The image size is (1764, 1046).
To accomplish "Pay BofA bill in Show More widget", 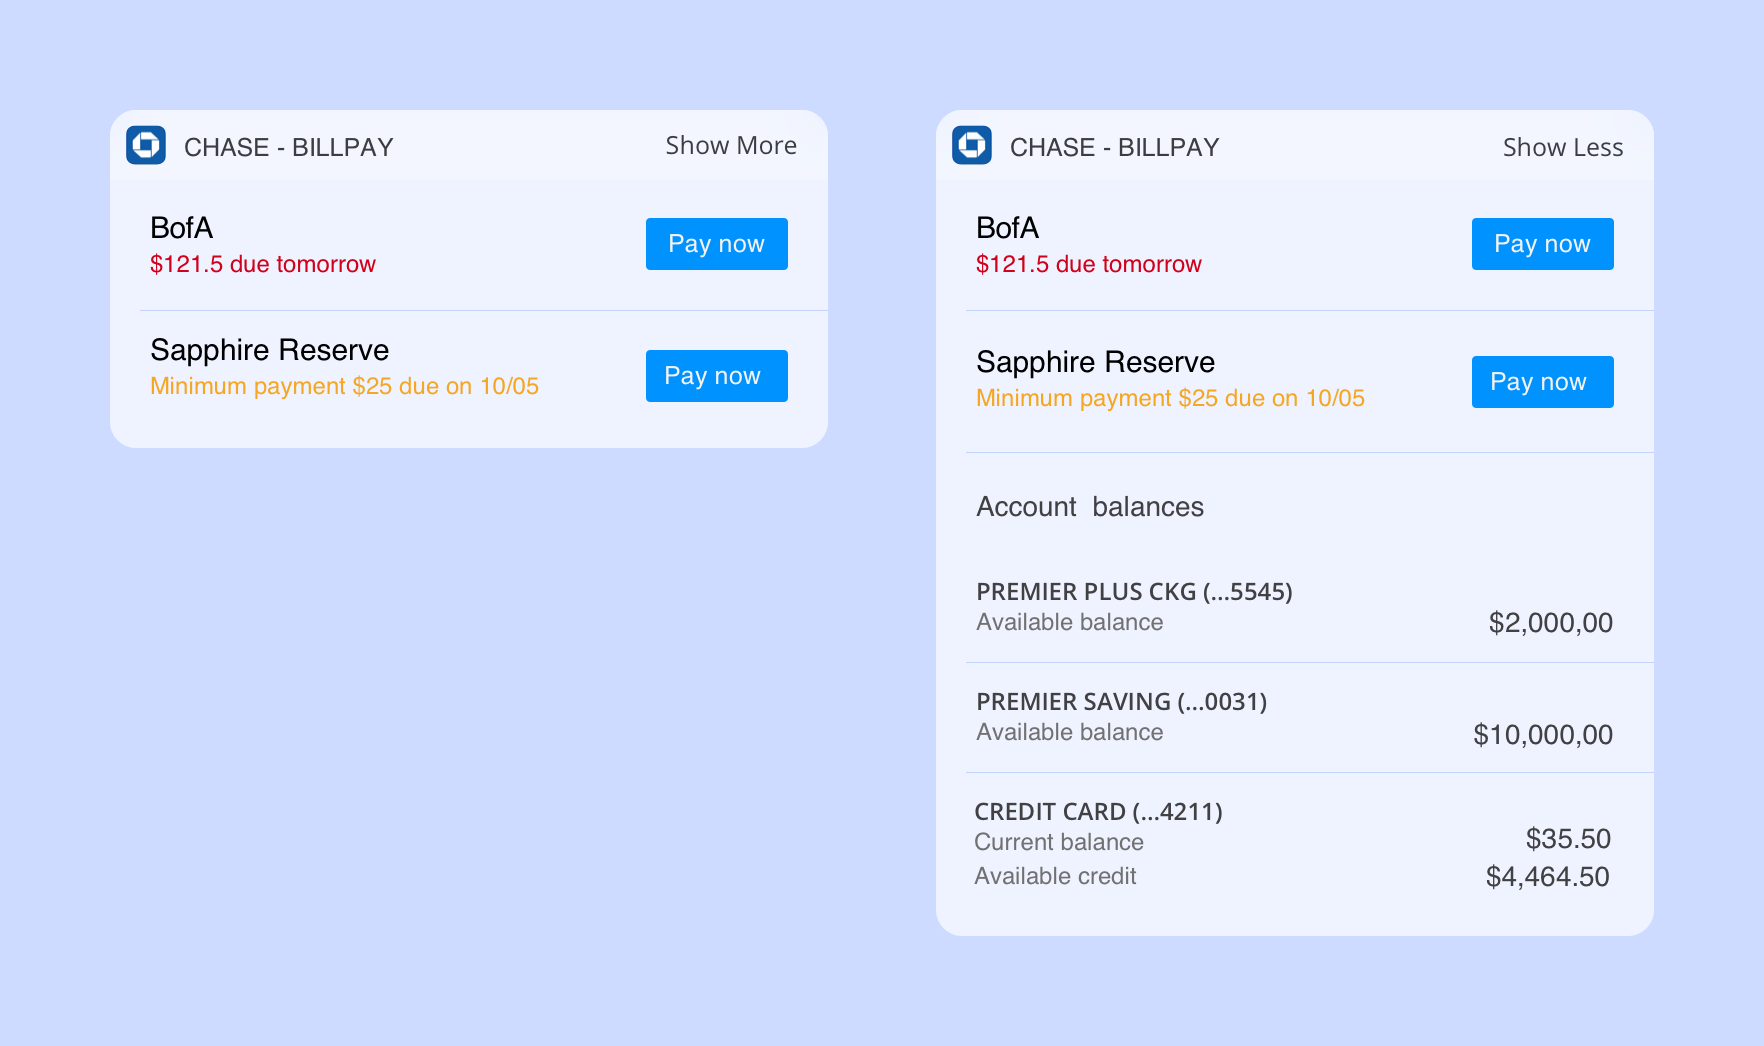I will (x=717, y=244).
